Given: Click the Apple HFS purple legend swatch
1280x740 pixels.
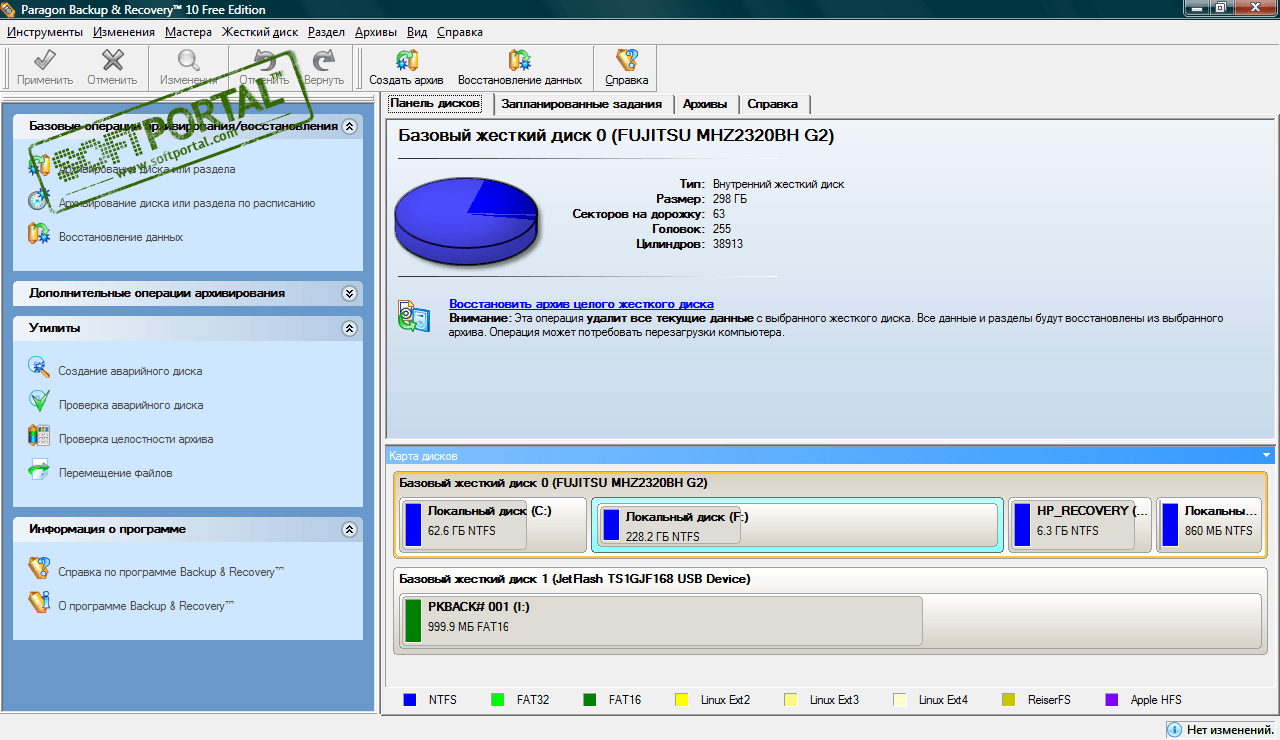Looking at the screenshot, I should click(x=1111, y=700).
